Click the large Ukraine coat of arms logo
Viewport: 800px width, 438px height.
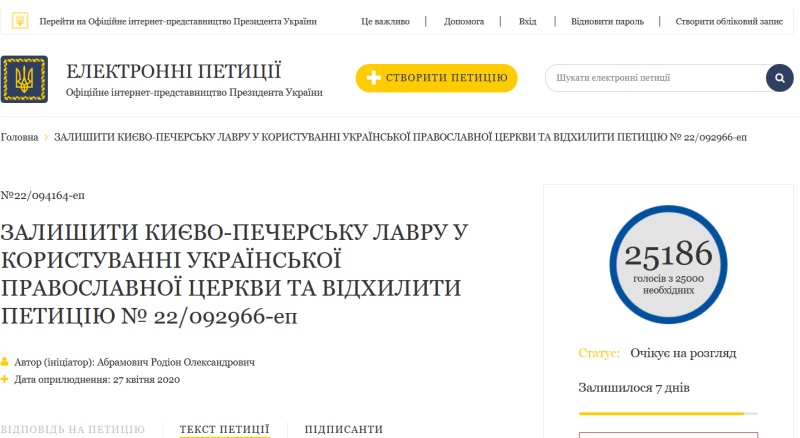[25, 79]
